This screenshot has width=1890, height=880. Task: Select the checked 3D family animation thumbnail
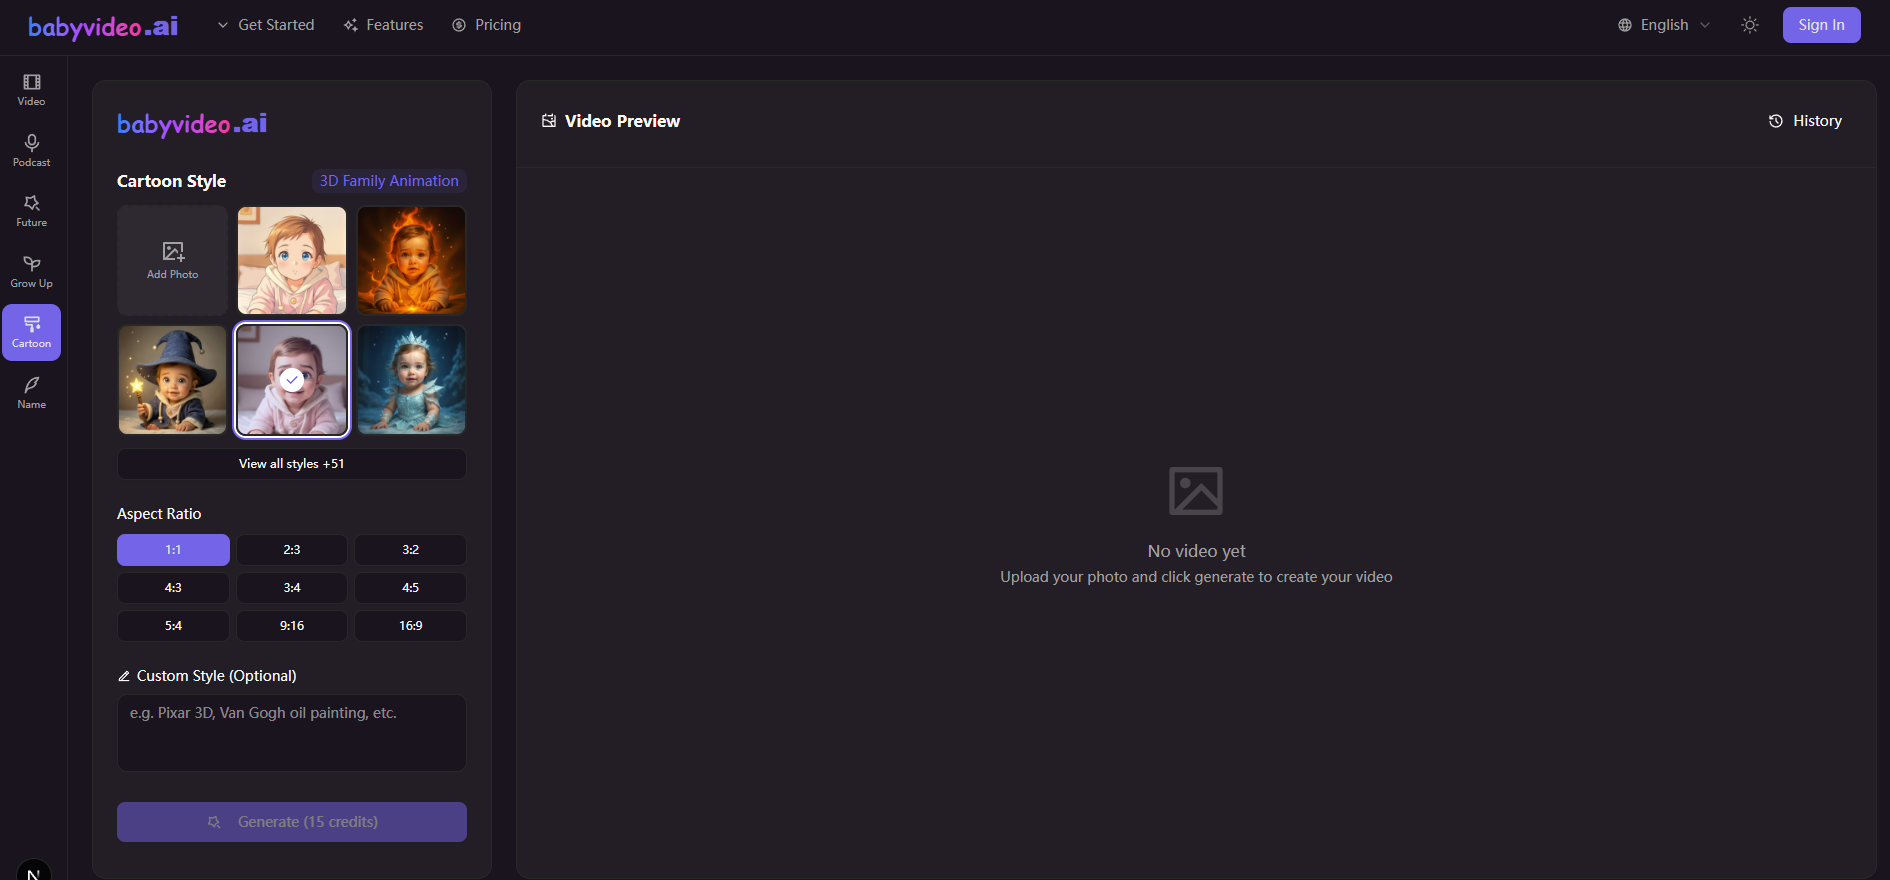pyautogui.click(x=292, y=380)
